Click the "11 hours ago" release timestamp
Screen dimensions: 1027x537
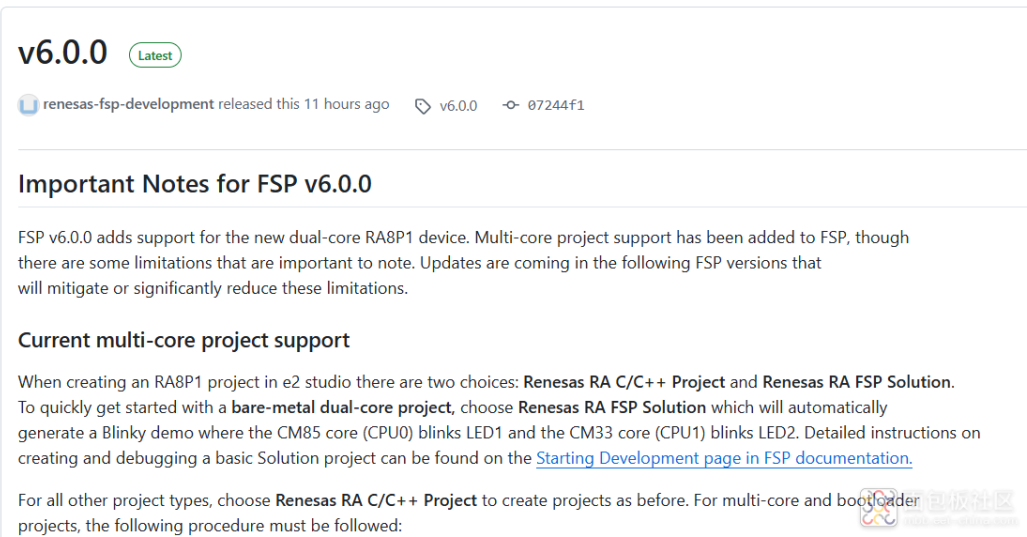pos(346,104)
